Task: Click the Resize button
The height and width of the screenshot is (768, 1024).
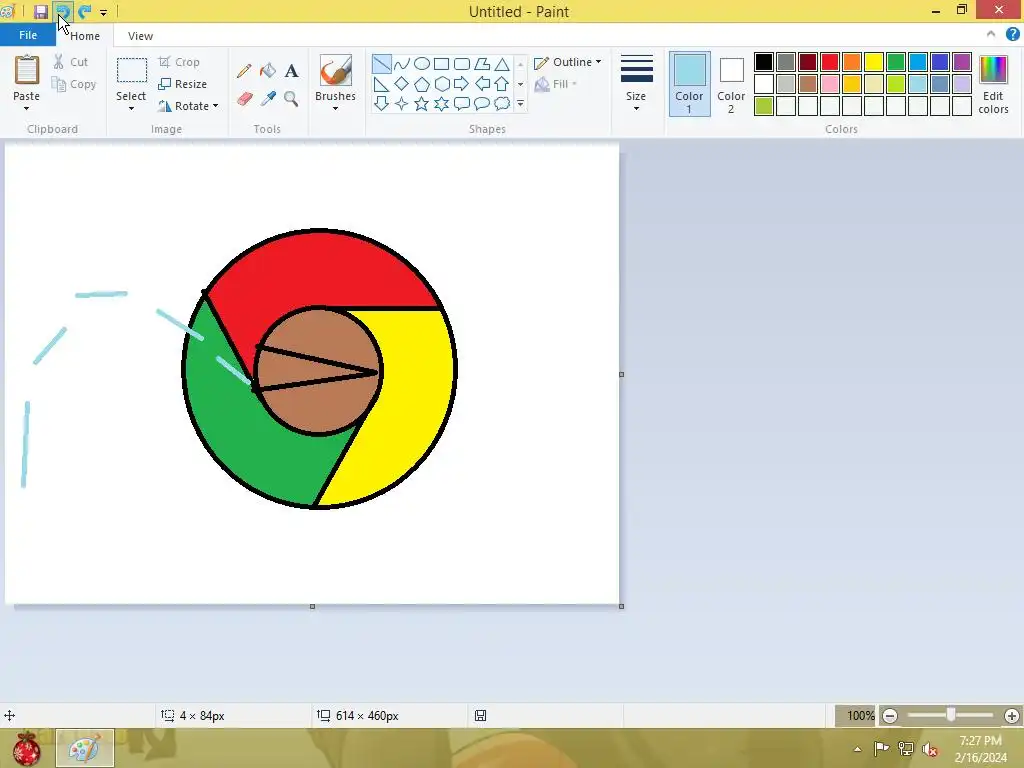Action: coord(183,84)
